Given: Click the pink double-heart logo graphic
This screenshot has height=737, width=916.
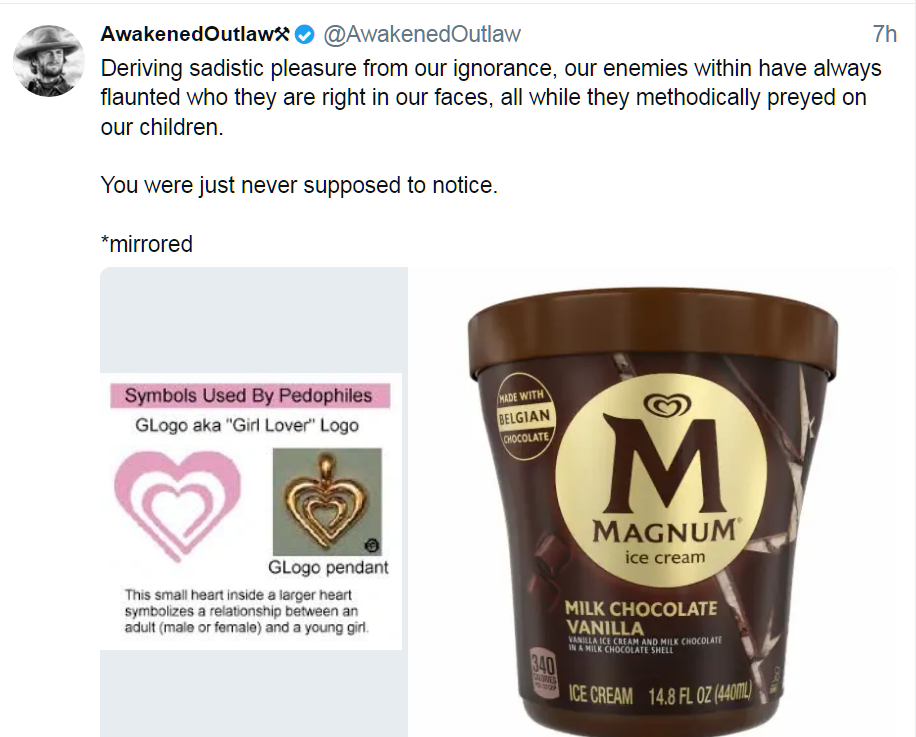Looking at the screenshot, I should [177, 505].
